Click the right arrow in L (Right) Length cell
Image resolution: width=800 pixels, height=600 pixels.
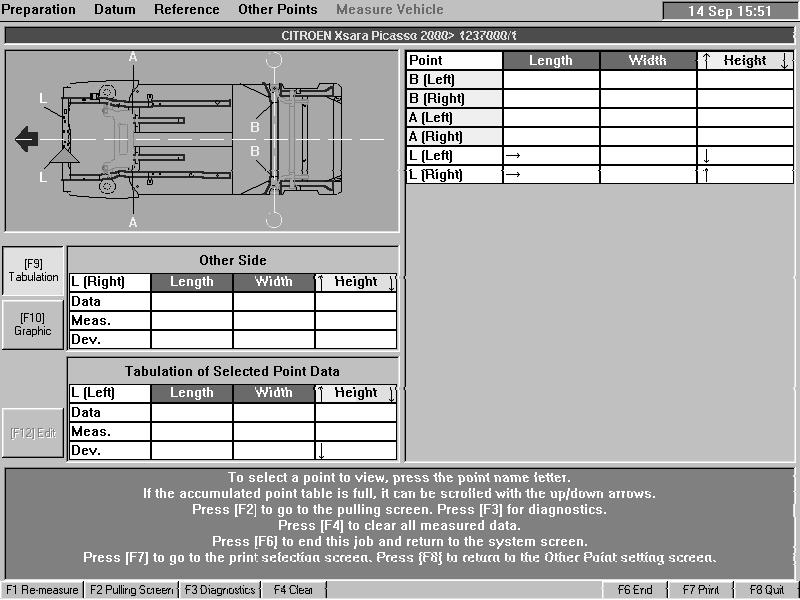coord(513,174)
